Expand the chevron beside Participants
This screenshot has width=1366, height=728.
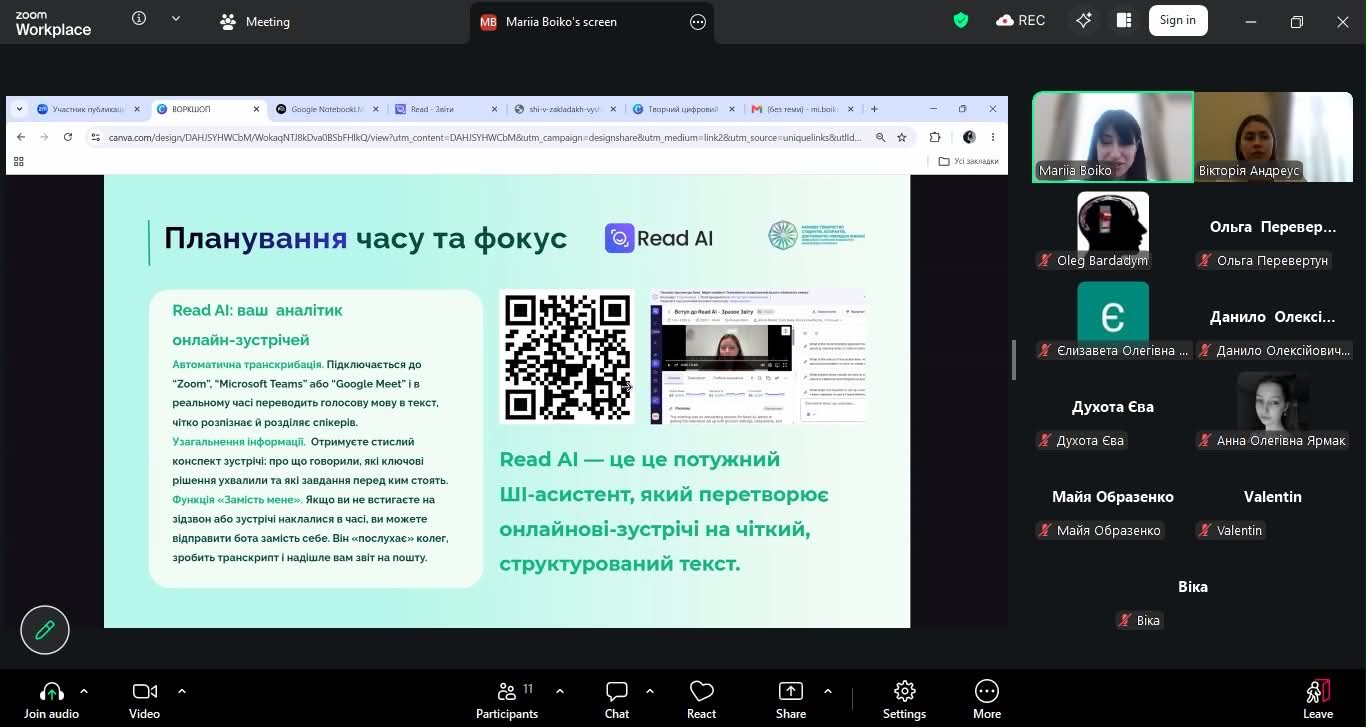click(560, 691)
